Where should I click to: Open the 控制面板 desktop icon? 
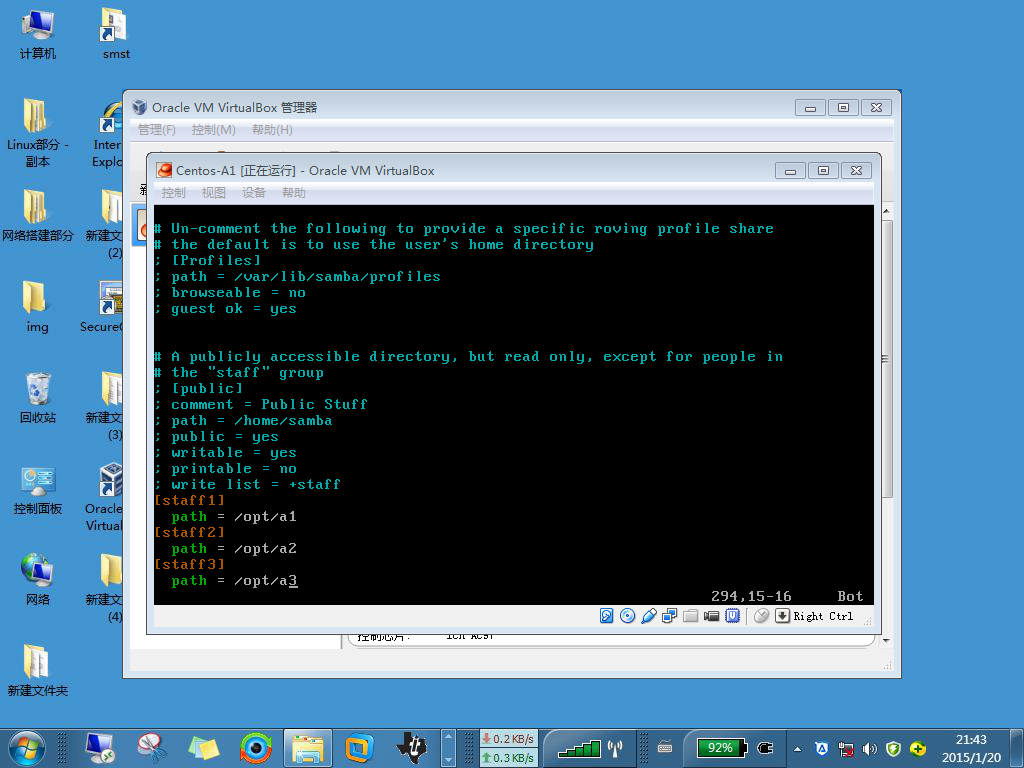point(37,488)
